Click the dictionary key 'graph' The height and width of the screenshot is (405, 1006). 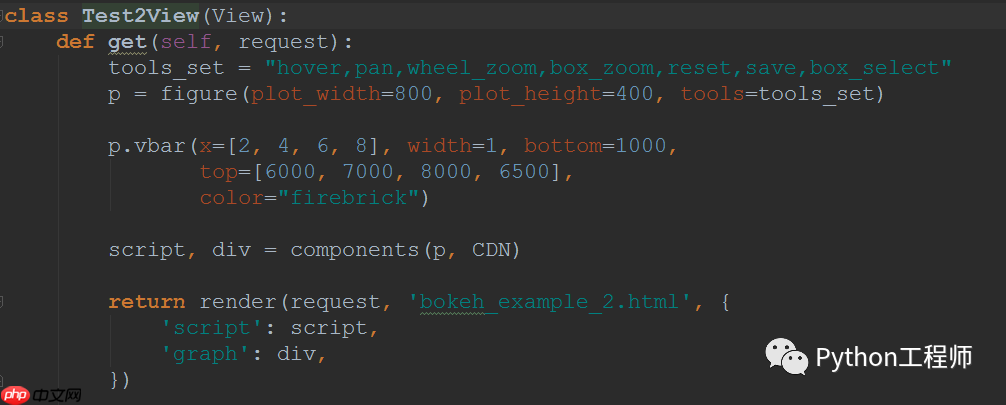pyautogui.click(x=205, y=355)
